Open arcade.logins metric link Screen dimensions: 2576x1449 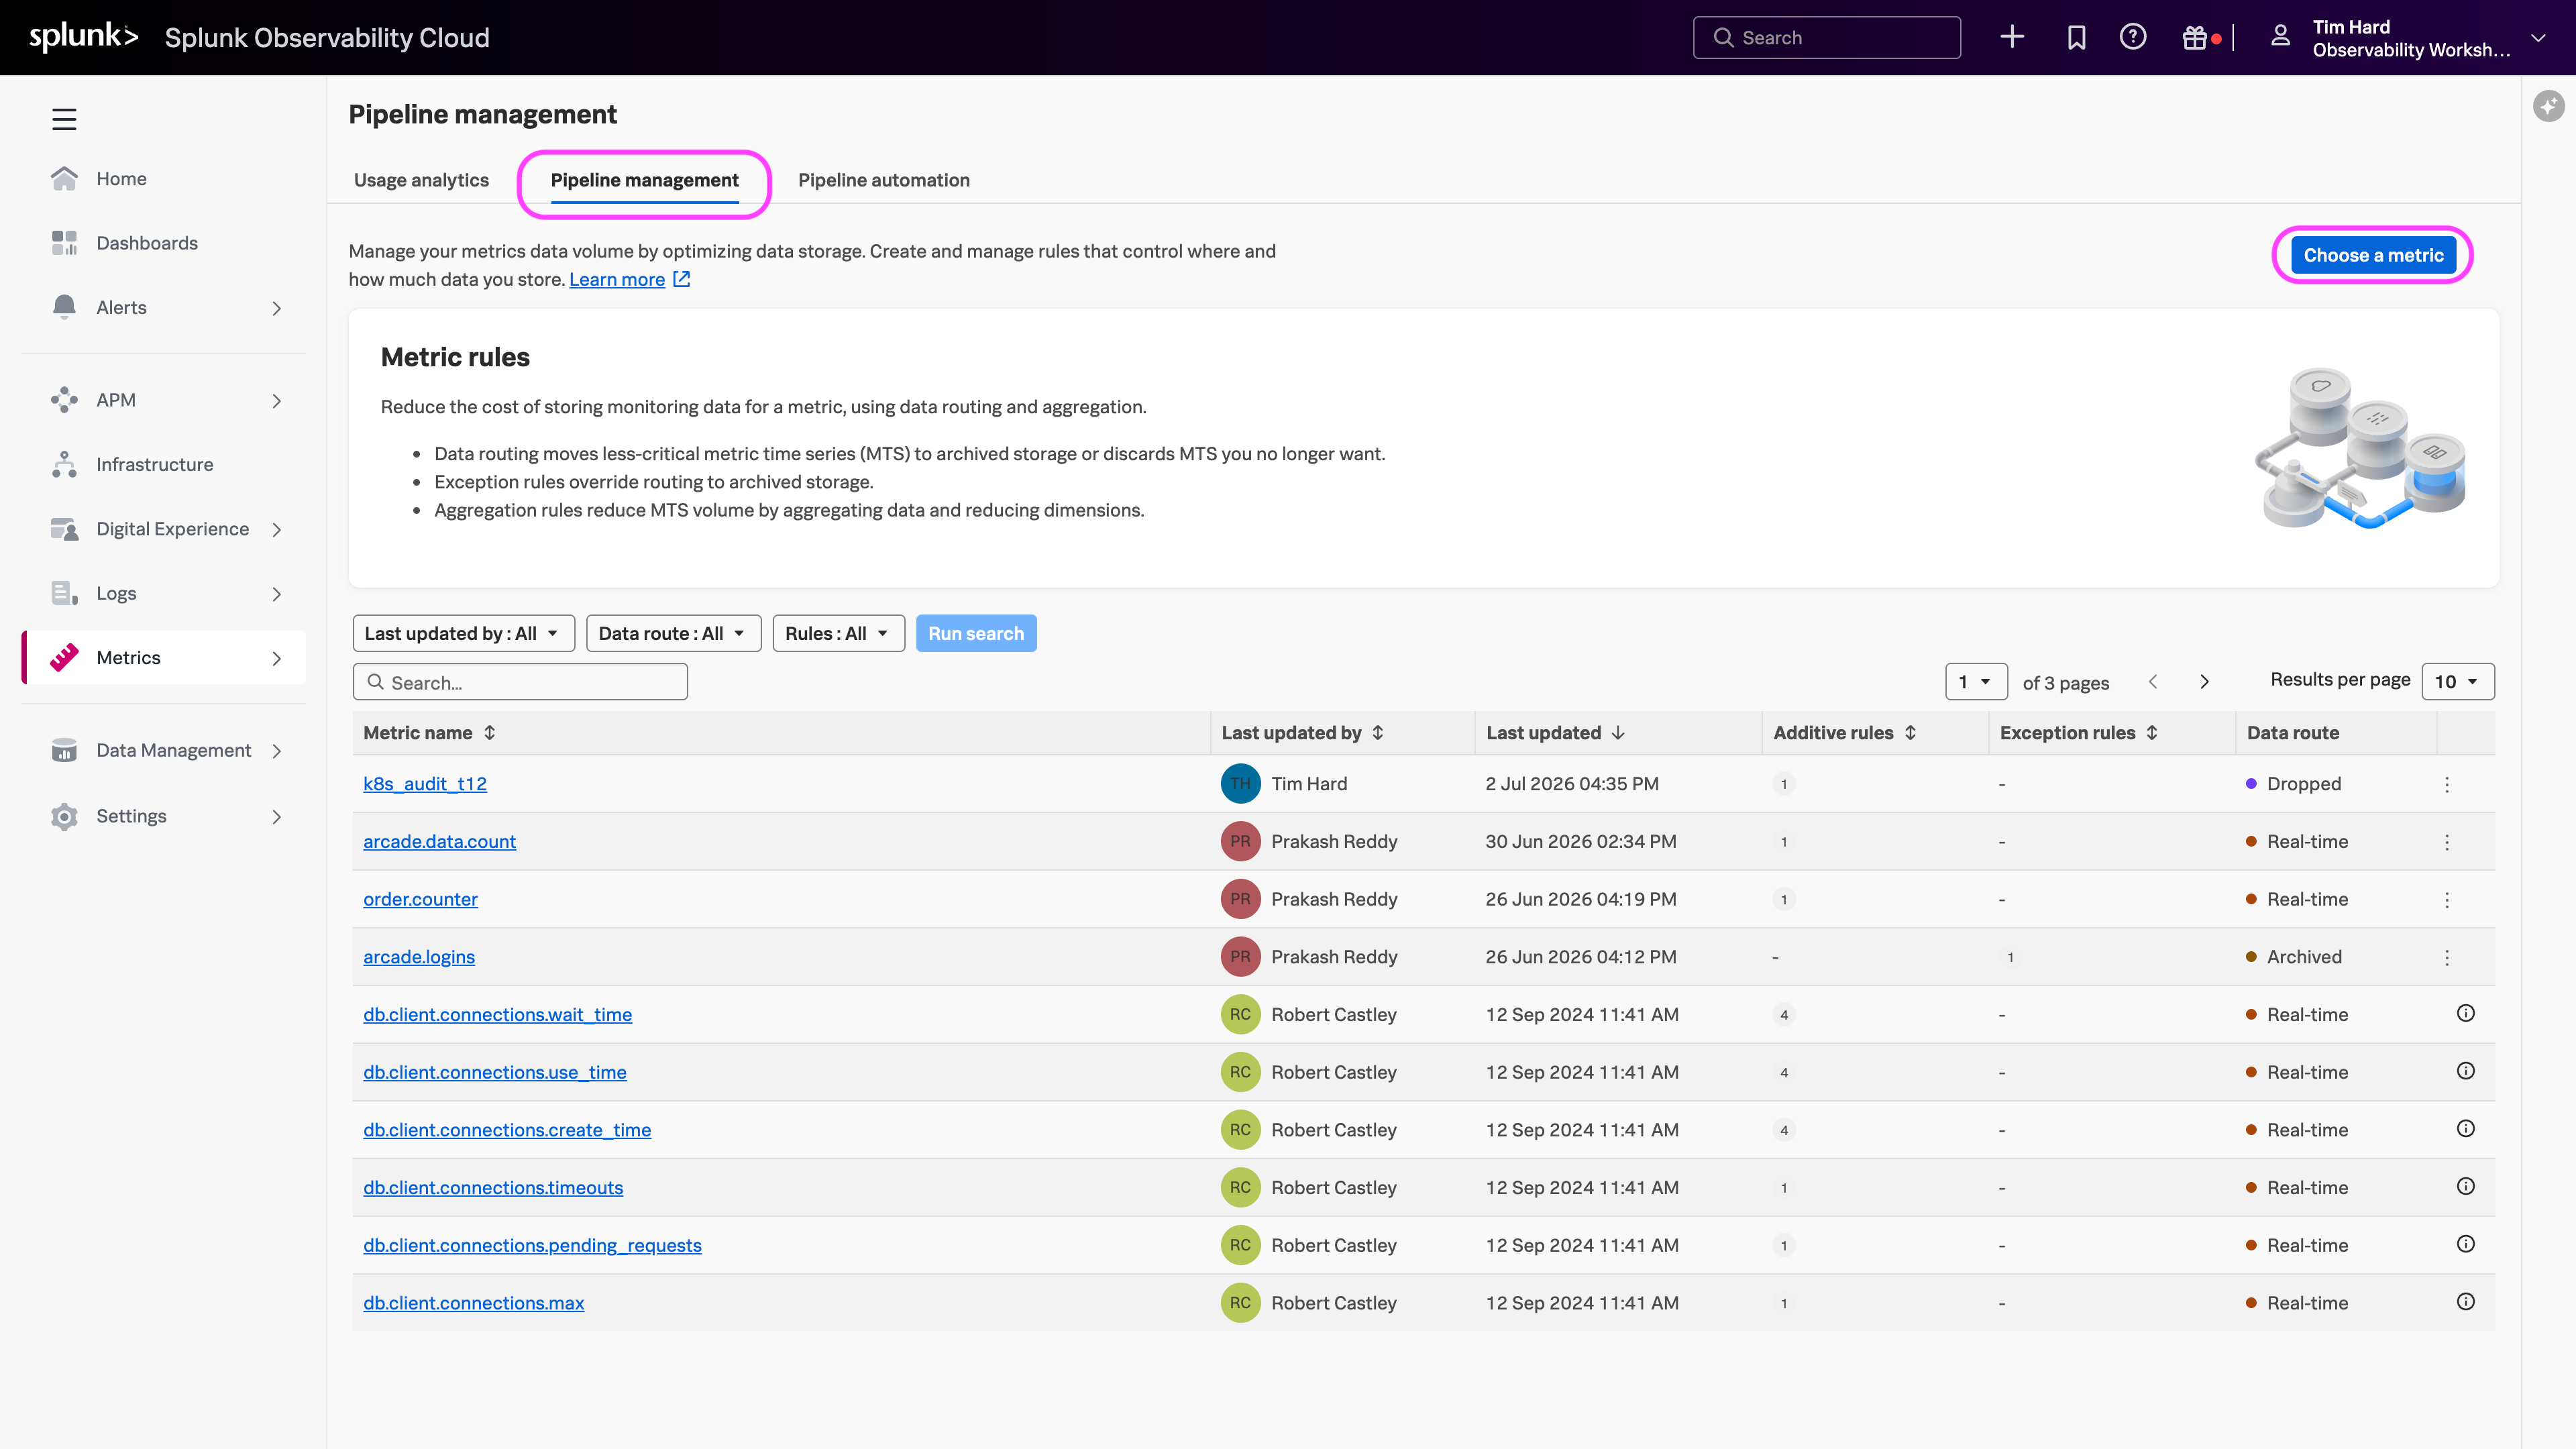(419, 957)
